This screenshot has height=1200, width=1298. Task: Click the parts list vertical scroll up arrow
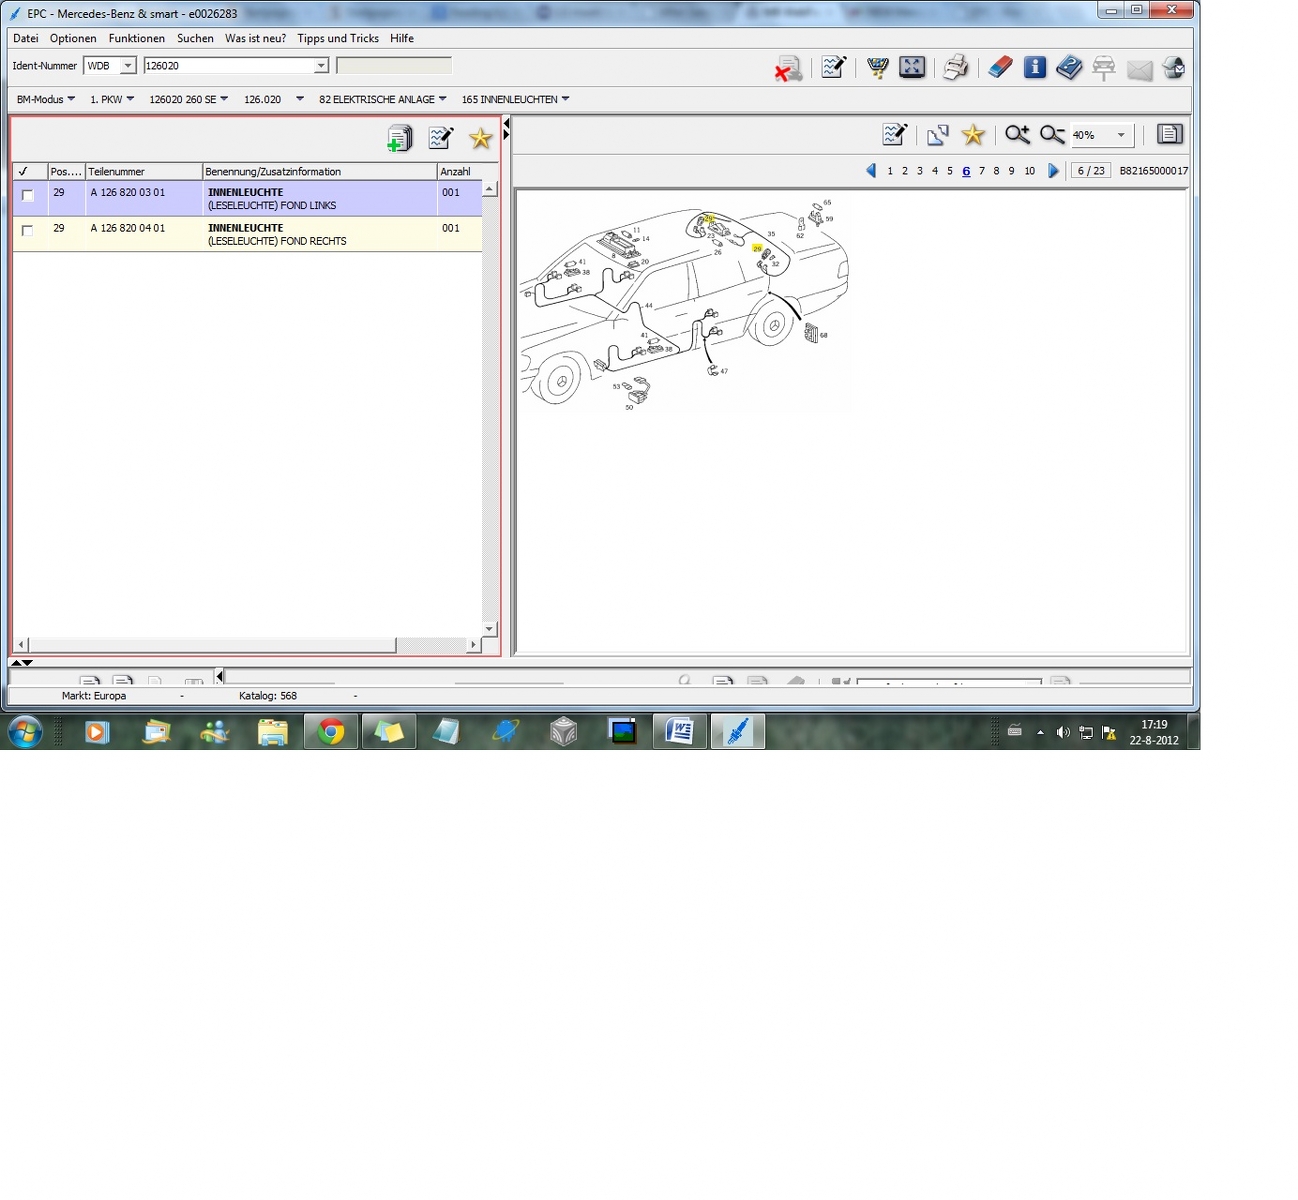tap(489, 189)
